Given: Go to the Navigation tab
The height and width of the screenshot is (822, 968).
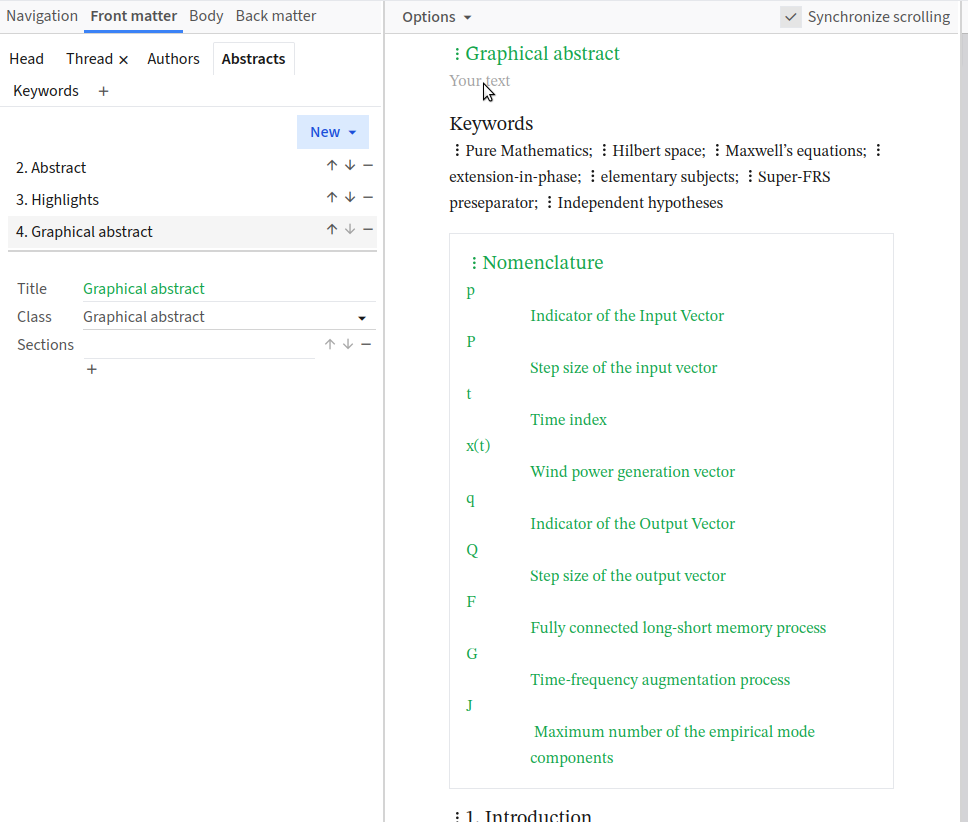Looking at the screenshot, I should (x=42, y=16).
